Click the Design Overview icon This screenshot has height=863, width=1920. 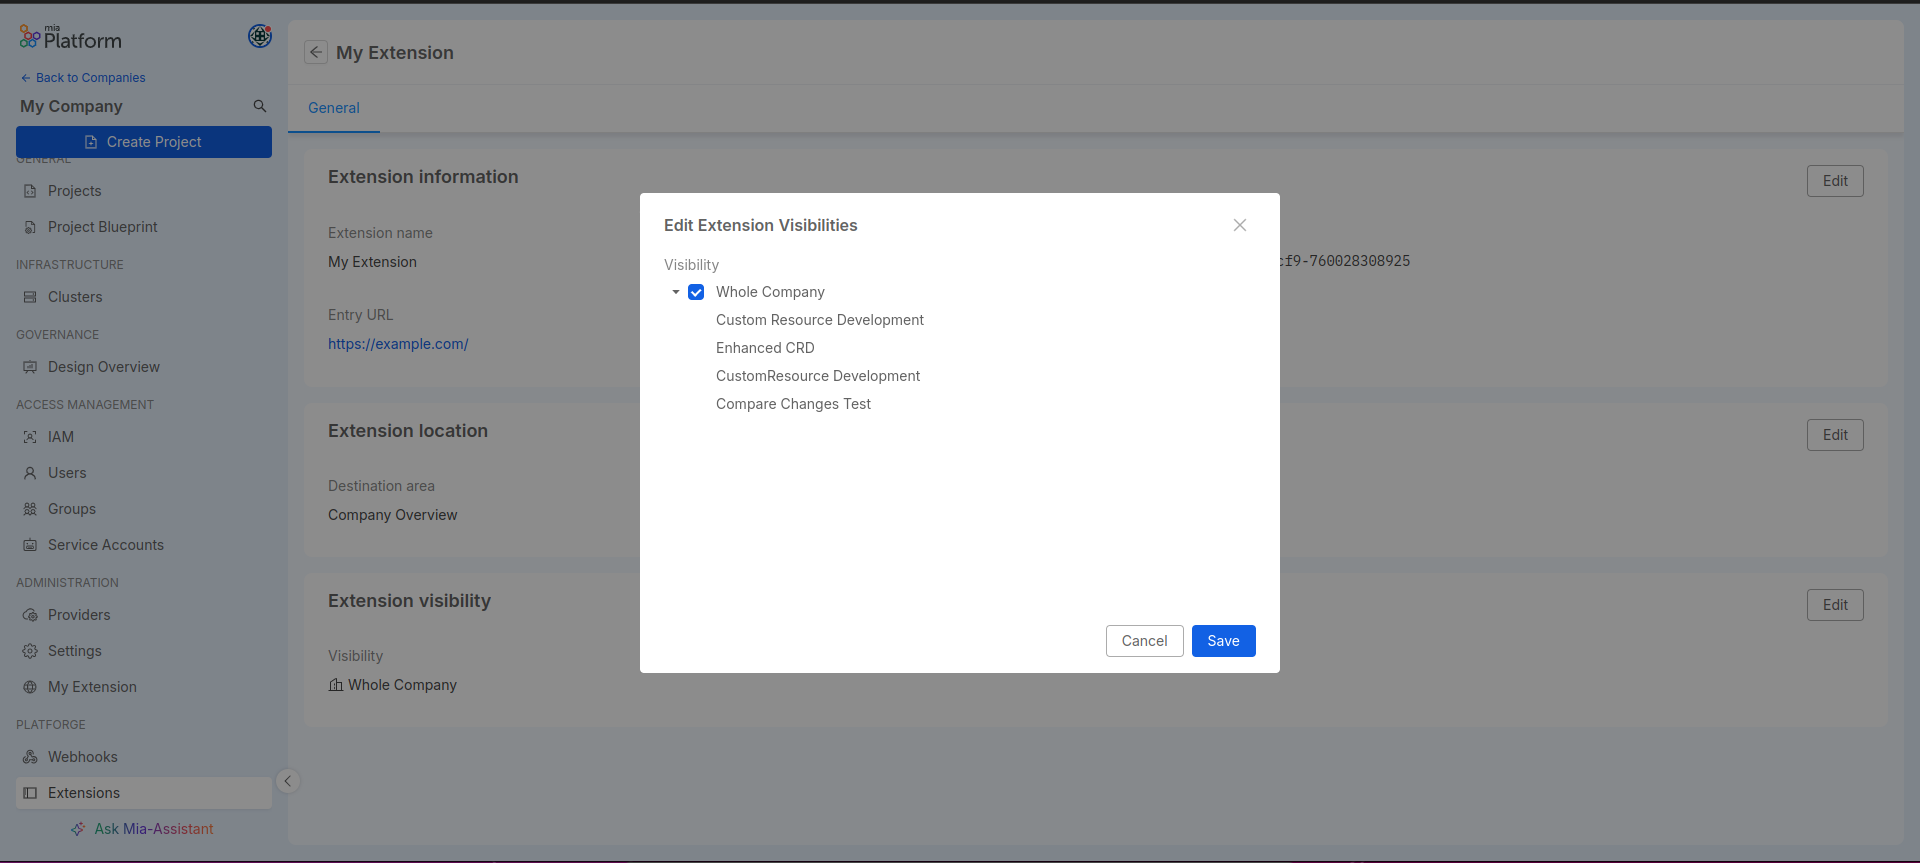coord(30,367)
